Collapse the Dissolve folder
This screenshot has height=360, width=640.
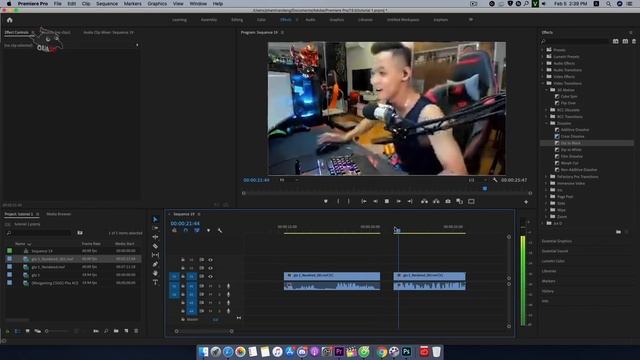[x=547, y=123]
